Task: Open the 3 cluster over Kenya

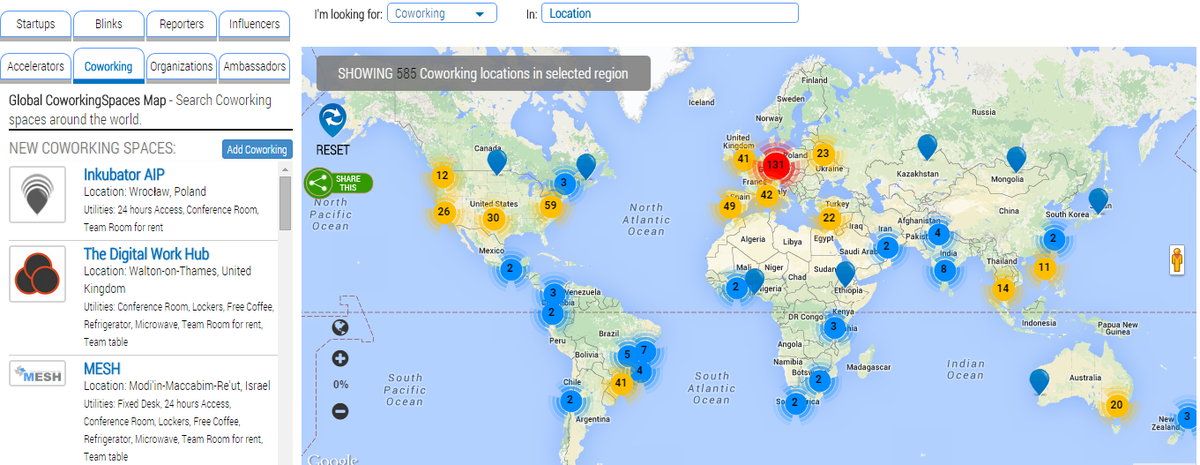Action: pyautogui.click(x=833, y=326)
